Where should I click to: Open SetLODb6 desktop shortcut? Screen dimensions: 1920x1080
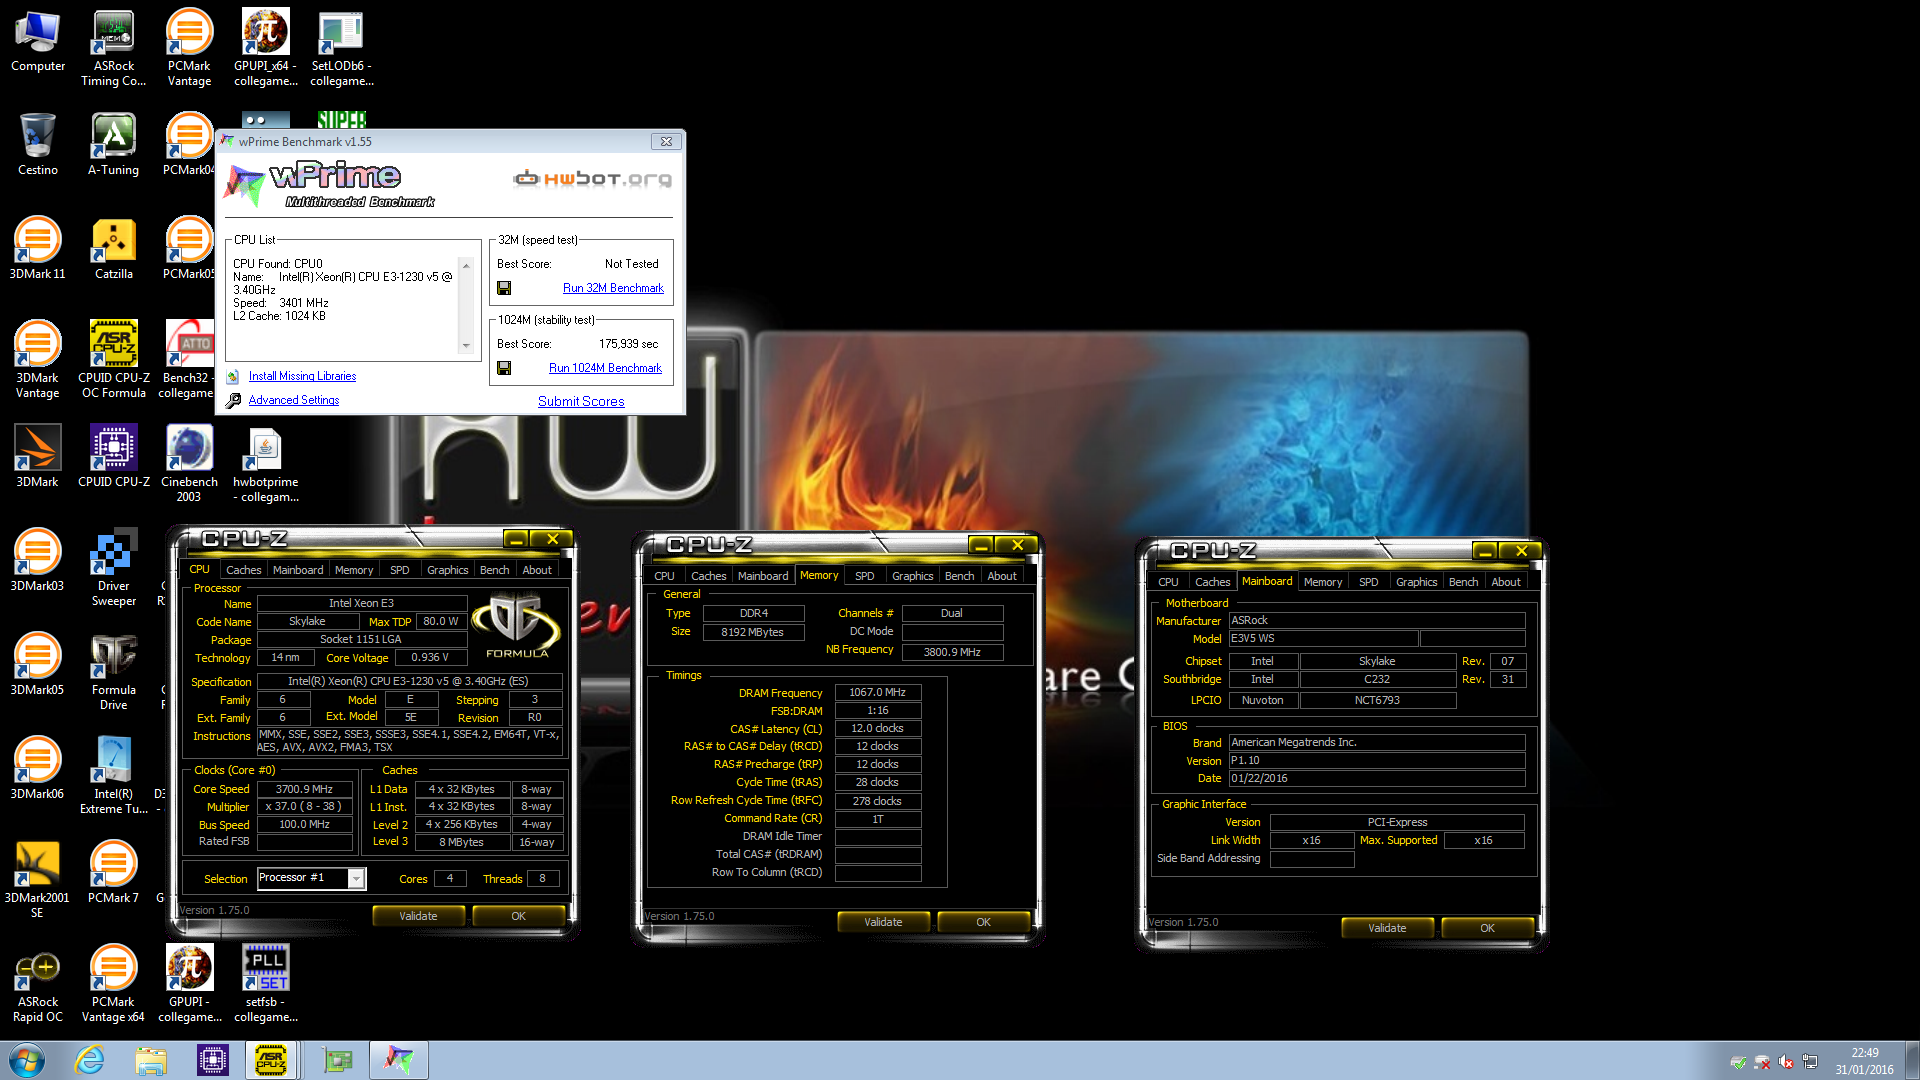pyautogui.click(x=341, y=48)
